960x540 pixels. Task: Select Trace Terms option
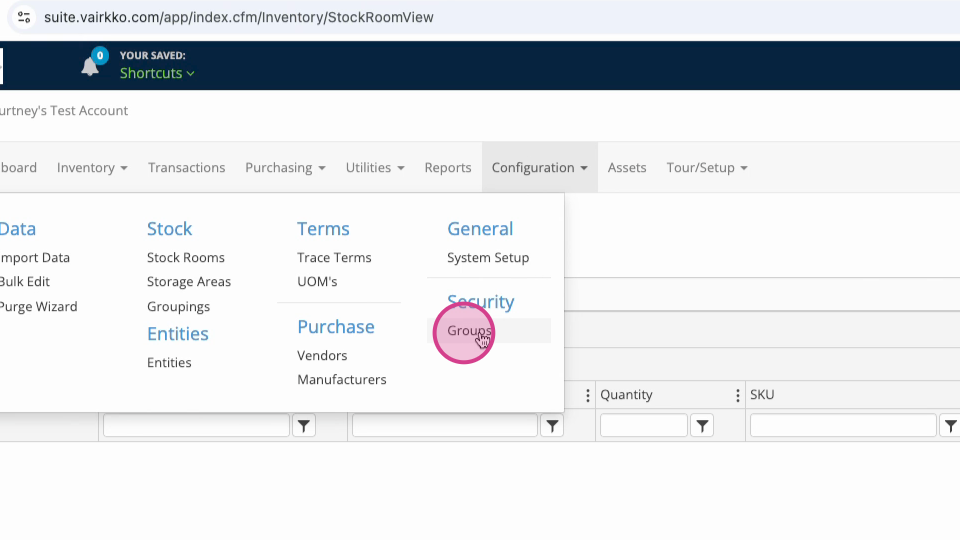pos(334,258)
